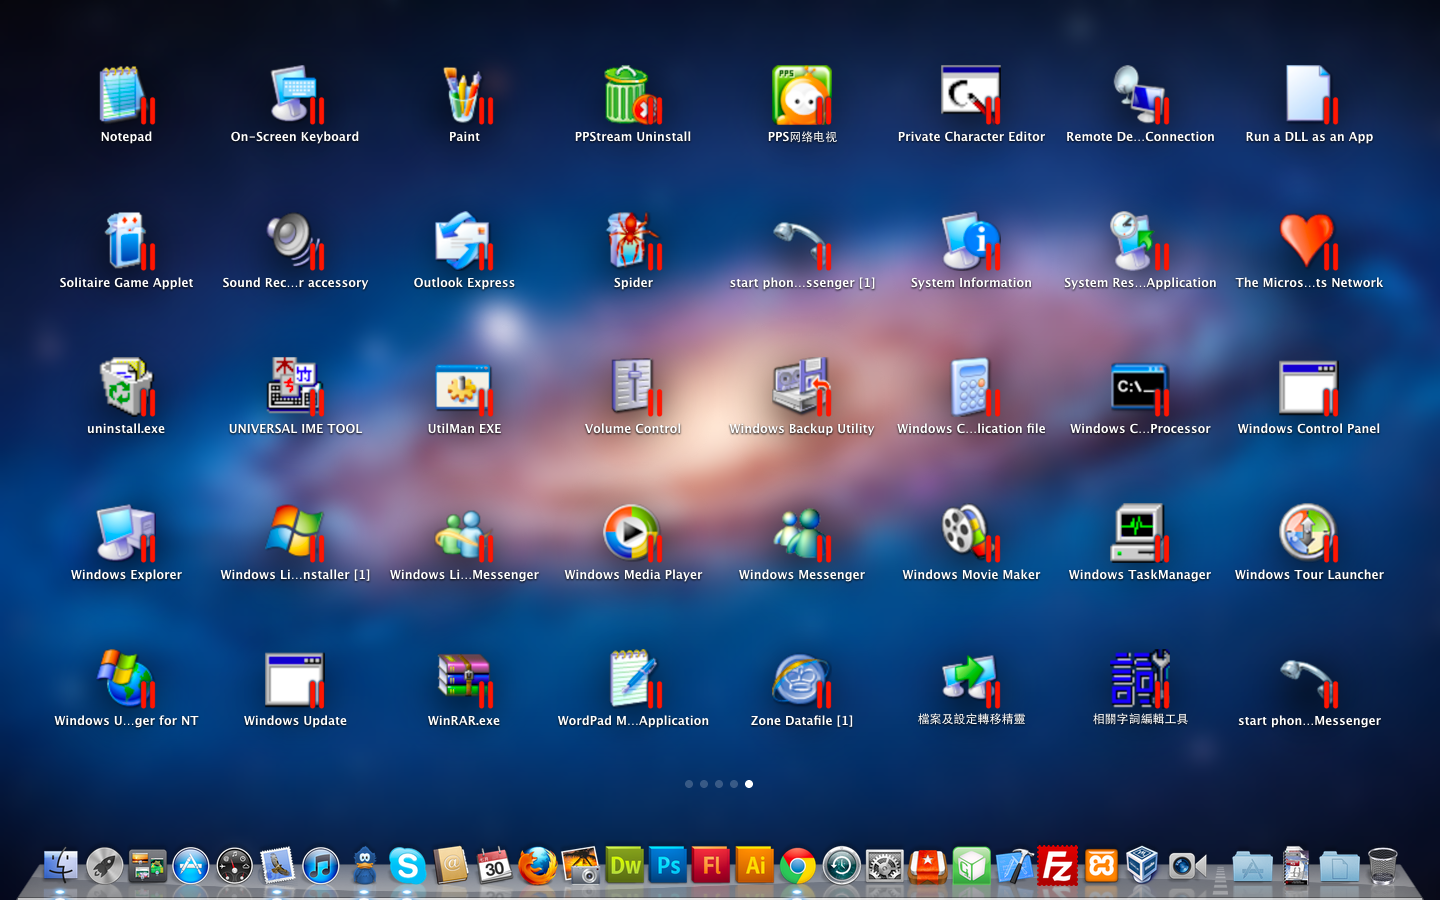Open Windows C...Processor command prompt

point(1140,387)
